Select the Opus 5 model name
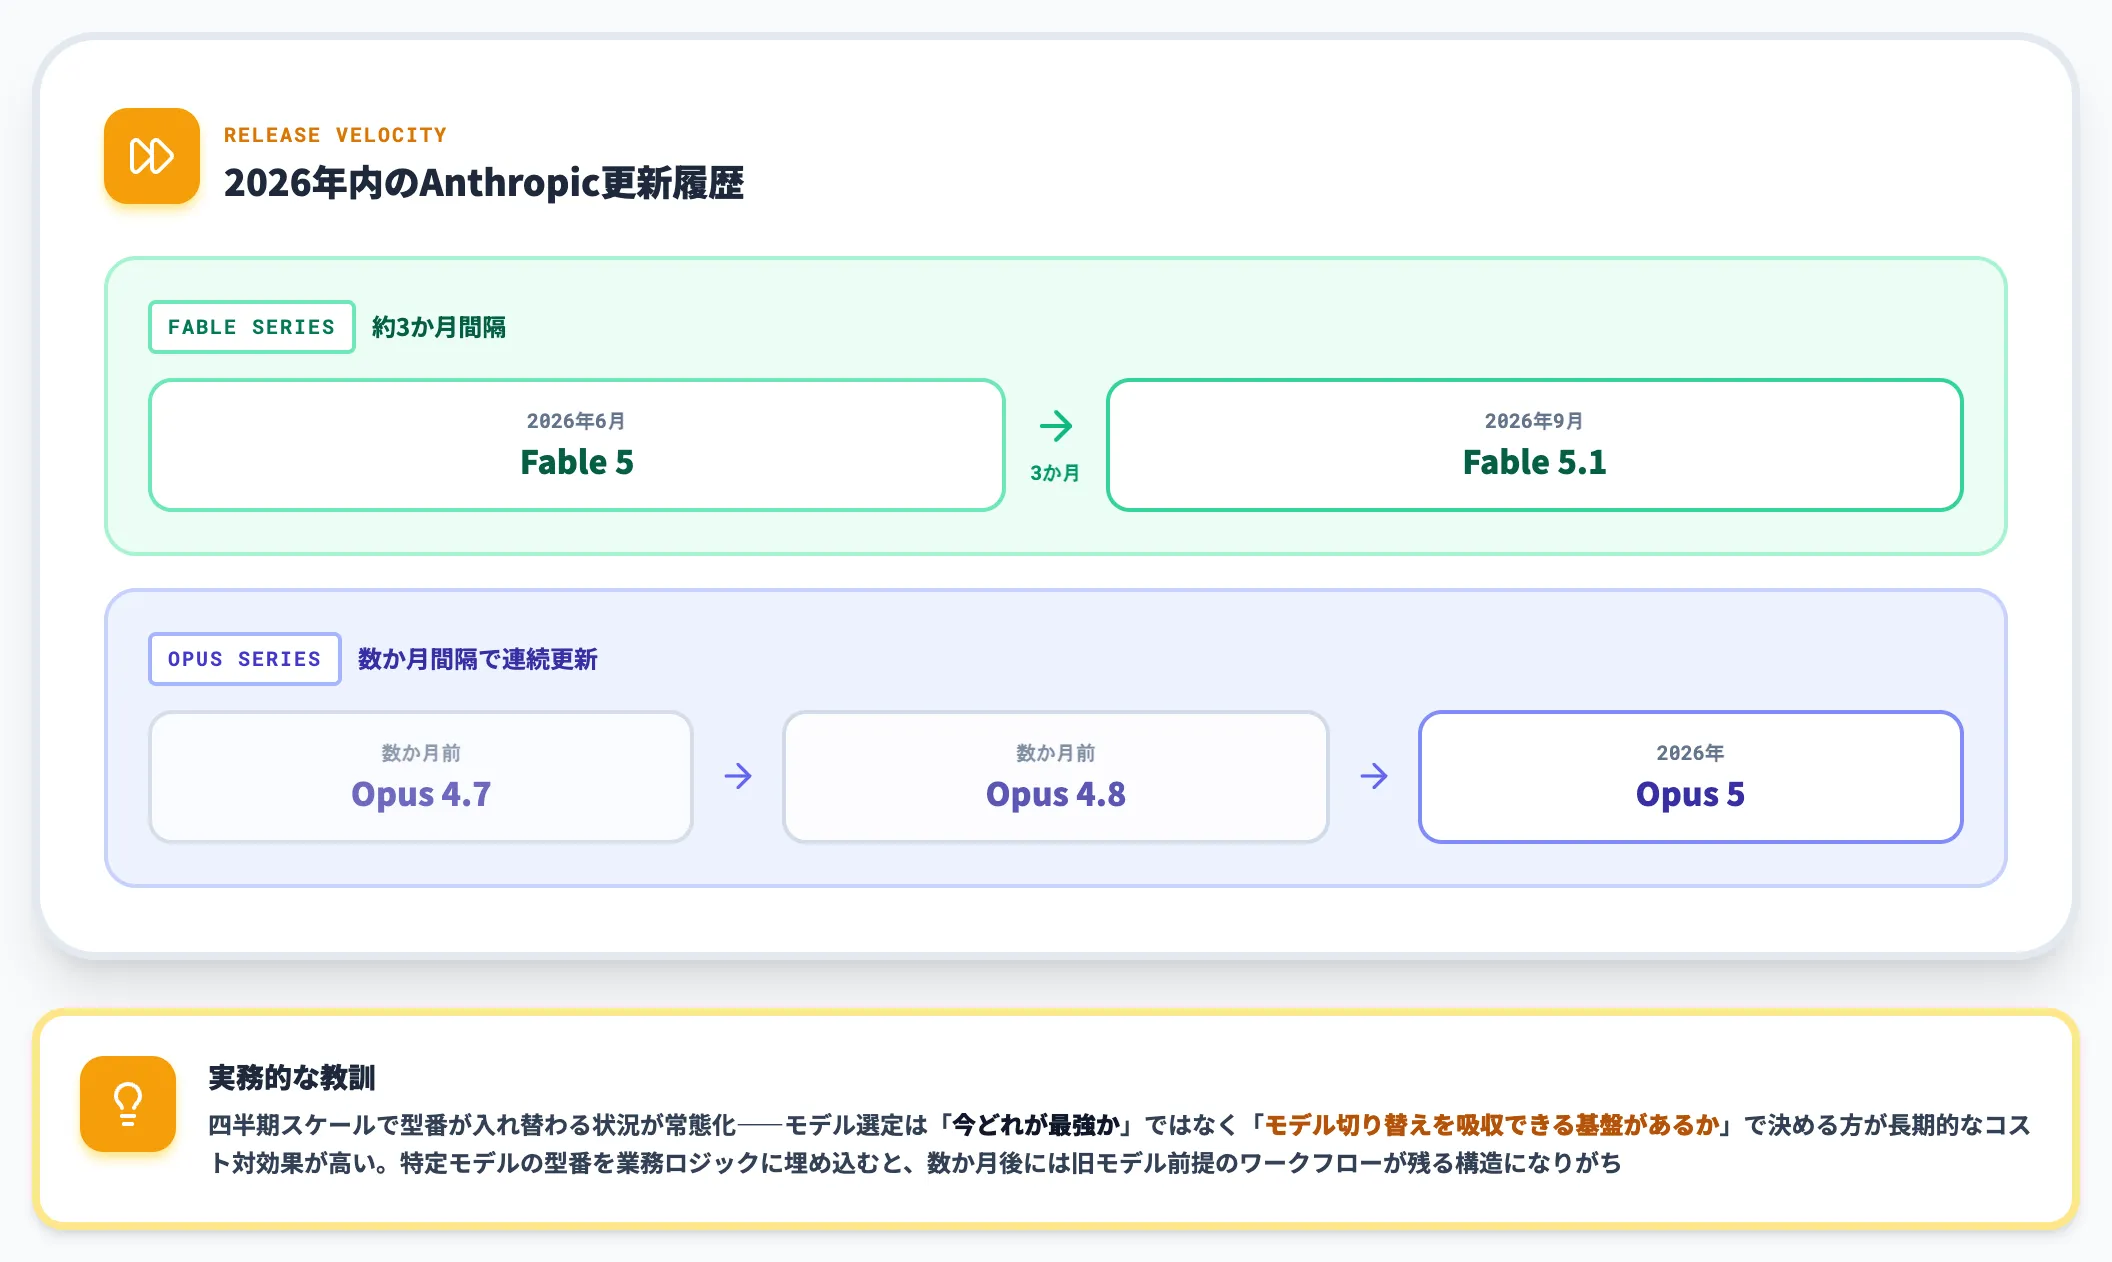Viewport: 2112px width, 1262px height. tap(1690, 794)
